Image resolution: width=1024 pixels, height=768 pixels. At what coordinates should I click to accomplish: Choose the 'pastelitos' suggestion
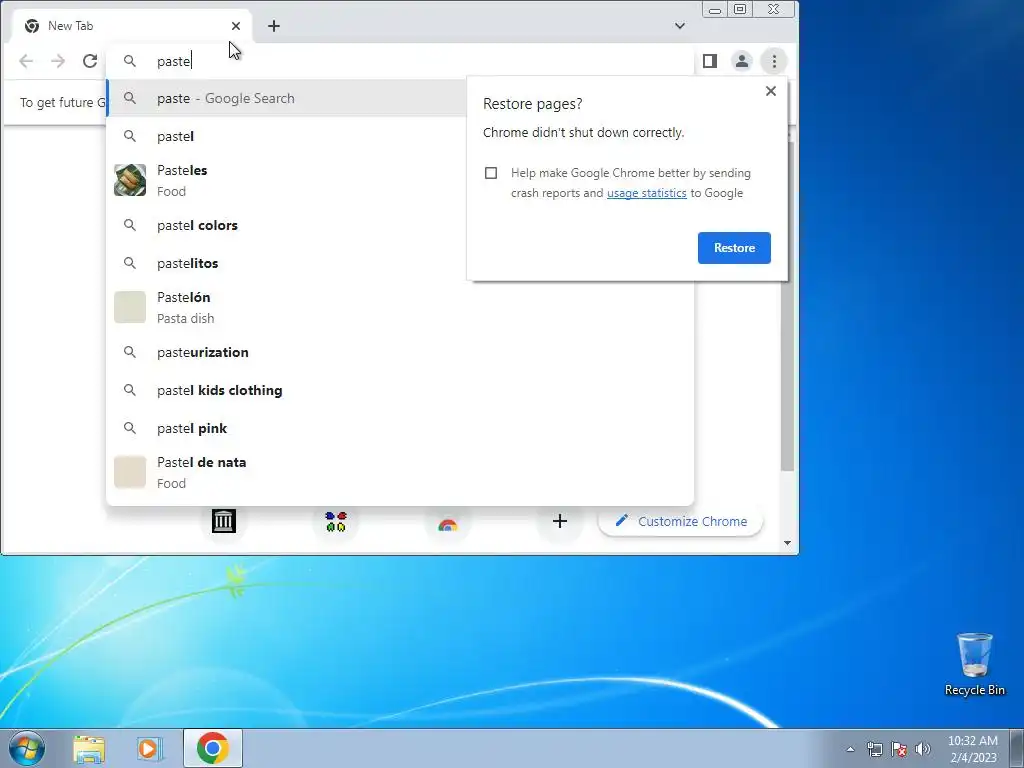point(287,263)
